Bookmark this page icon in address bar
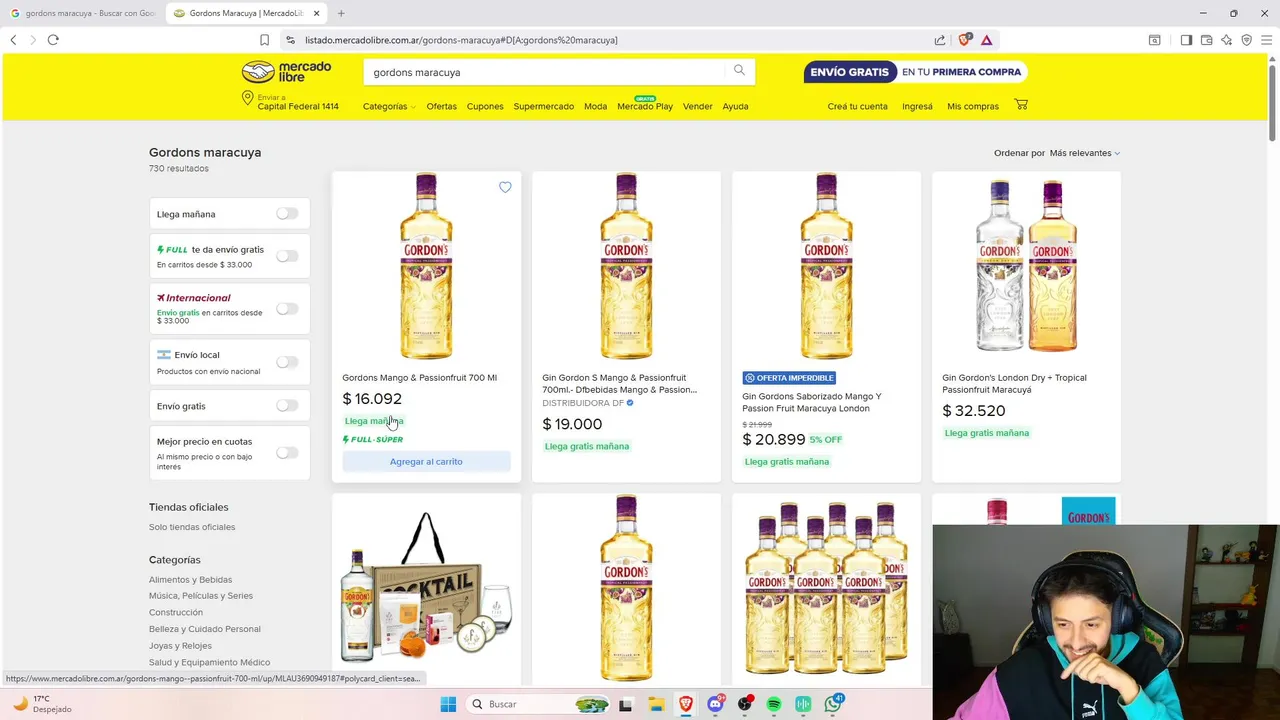The width and height of the screenshot is (1280, 720). coord(264,40)
